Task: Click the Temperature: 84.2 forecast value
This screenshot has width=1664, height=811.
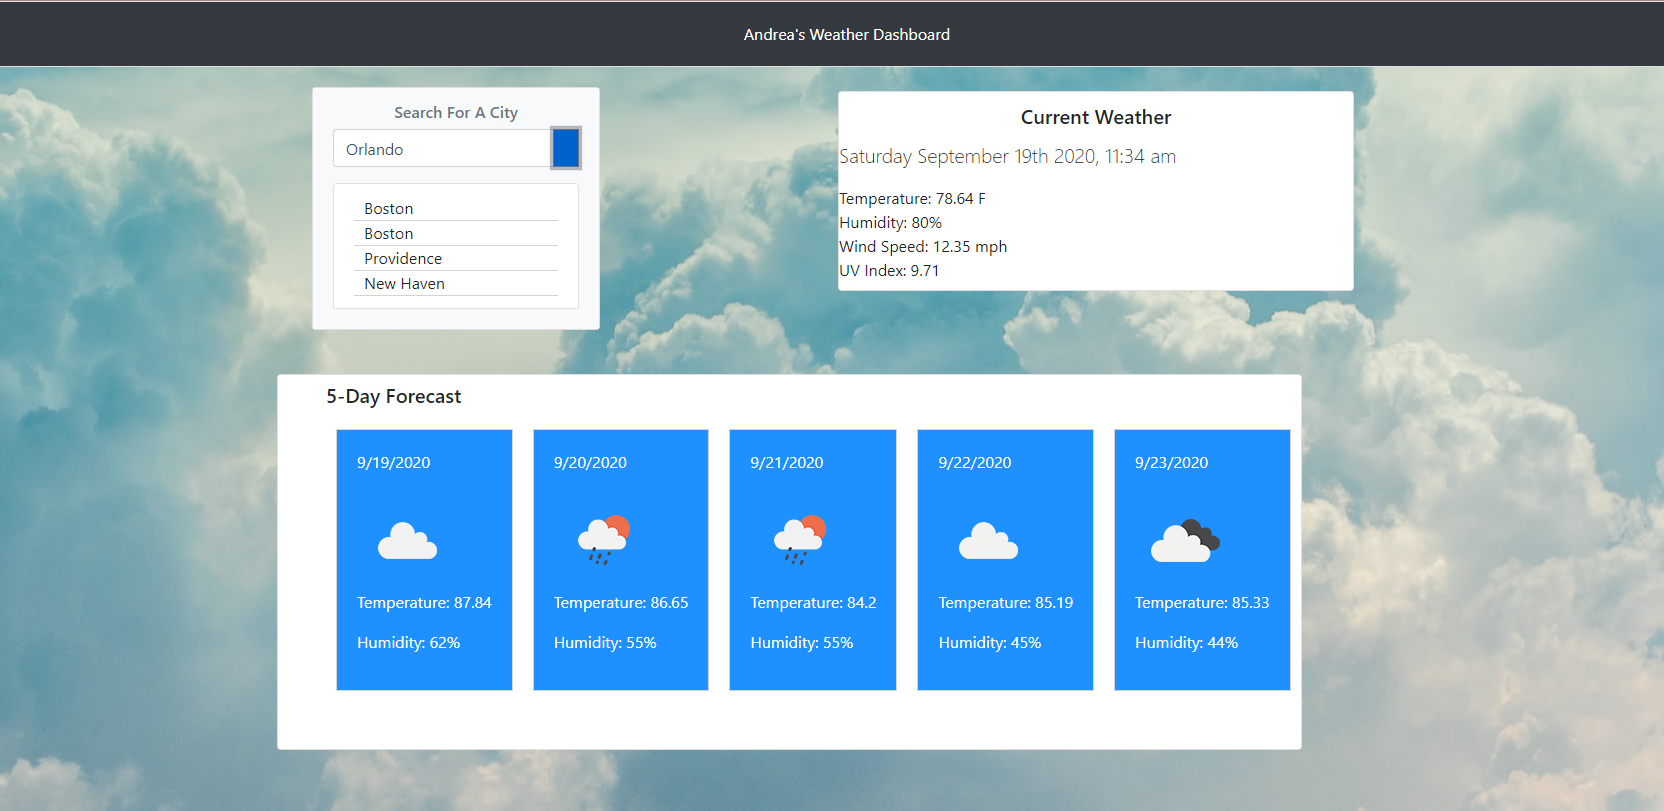Action: [813, 602]
